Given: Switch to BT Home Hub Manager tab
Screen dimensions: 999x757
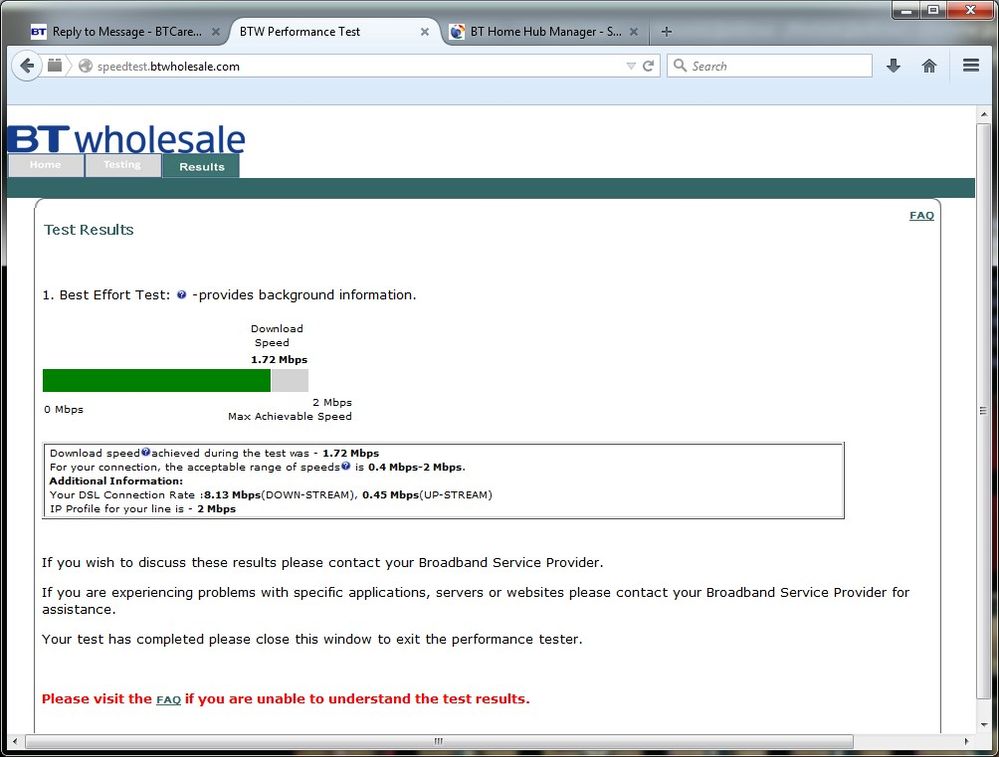Looking at the screenshot, I should pyautogui.click(x=545, y=31).
